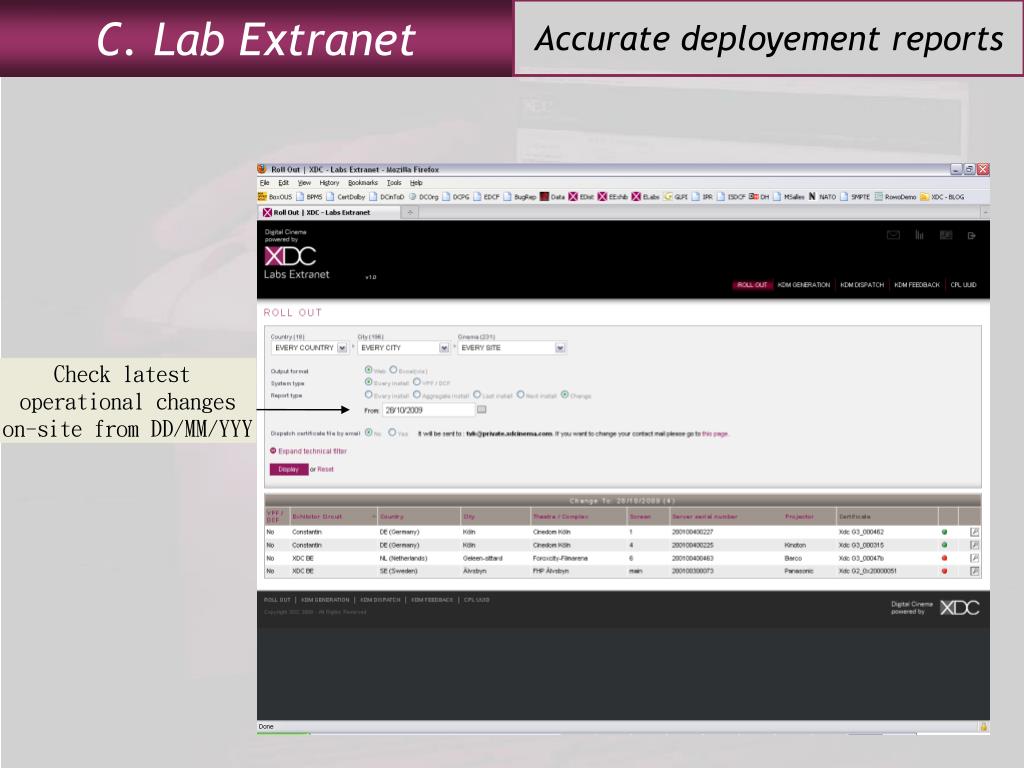Screen dimensions: 1024x768
Task: Open the SMPTE bookmark
Action: click(x=856, y=197)
